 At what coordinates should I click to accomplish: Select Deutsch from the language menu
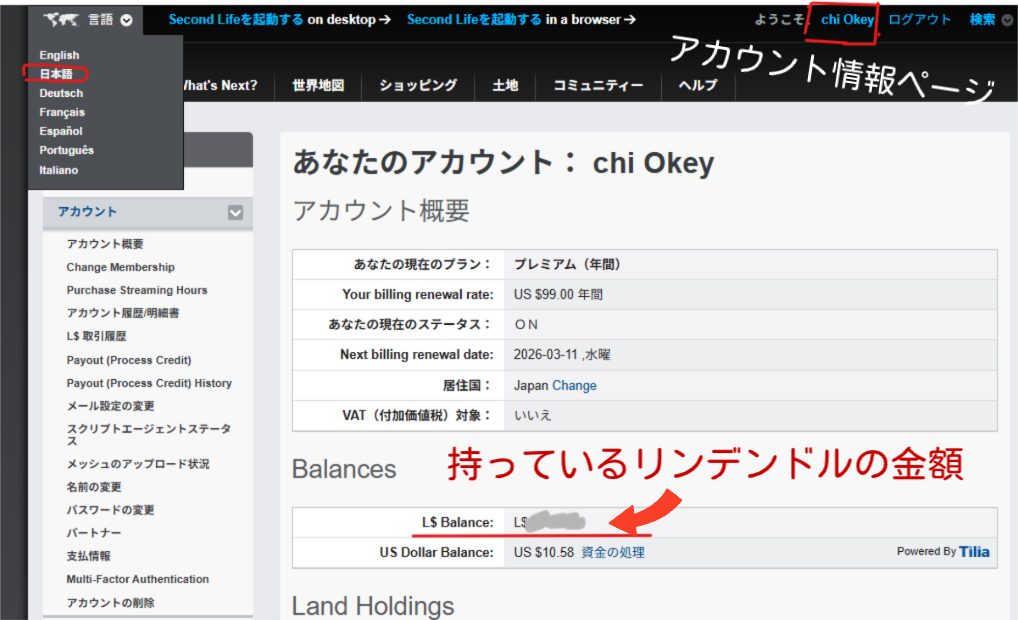[60, 92]
